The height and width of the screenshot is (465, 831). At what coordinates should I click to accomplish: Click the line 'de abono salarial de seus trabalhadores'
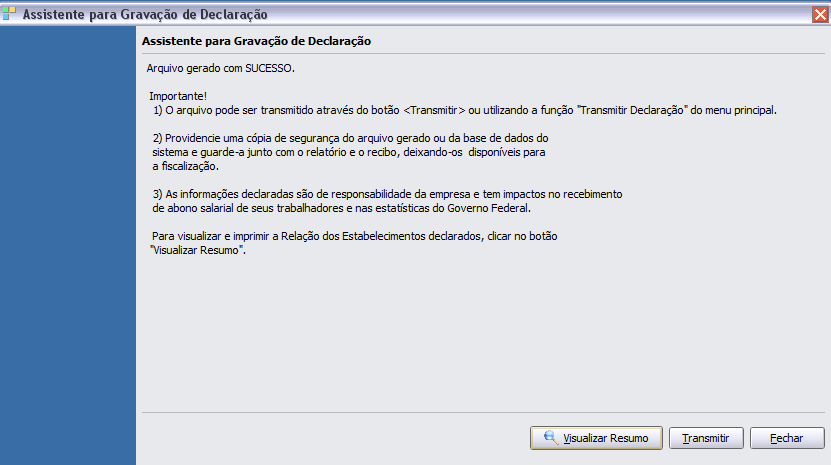pos(341,208)
